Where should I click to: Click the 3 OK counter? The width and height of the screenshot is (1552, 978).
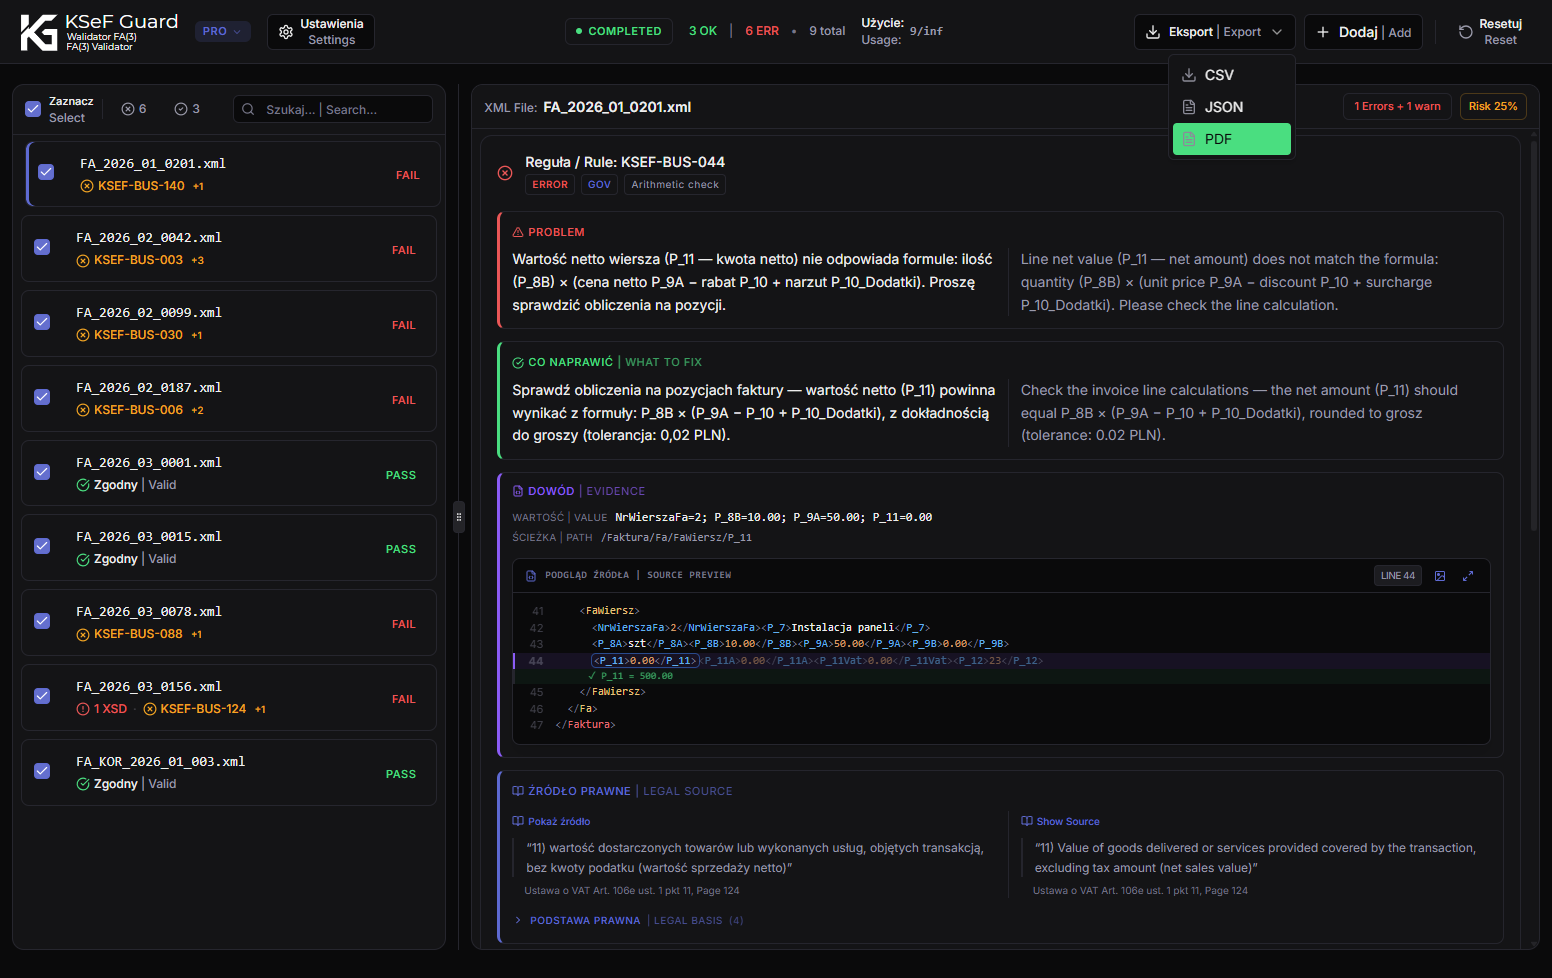(x=703, y=32)
